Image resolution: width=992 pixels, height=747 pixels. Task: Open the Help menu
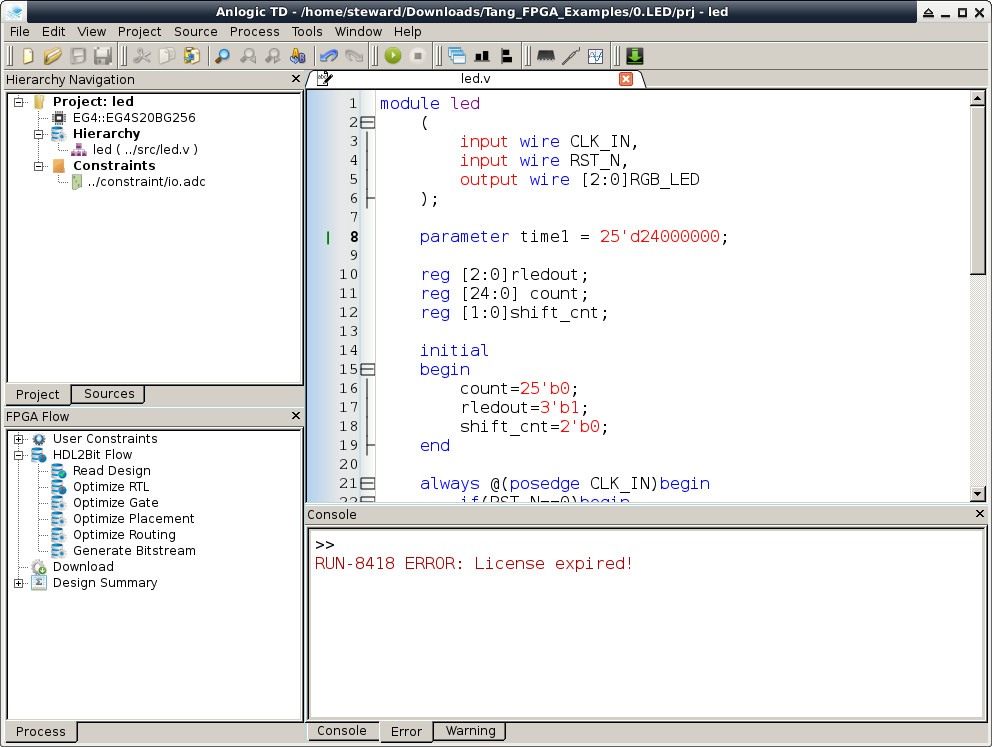407,32
